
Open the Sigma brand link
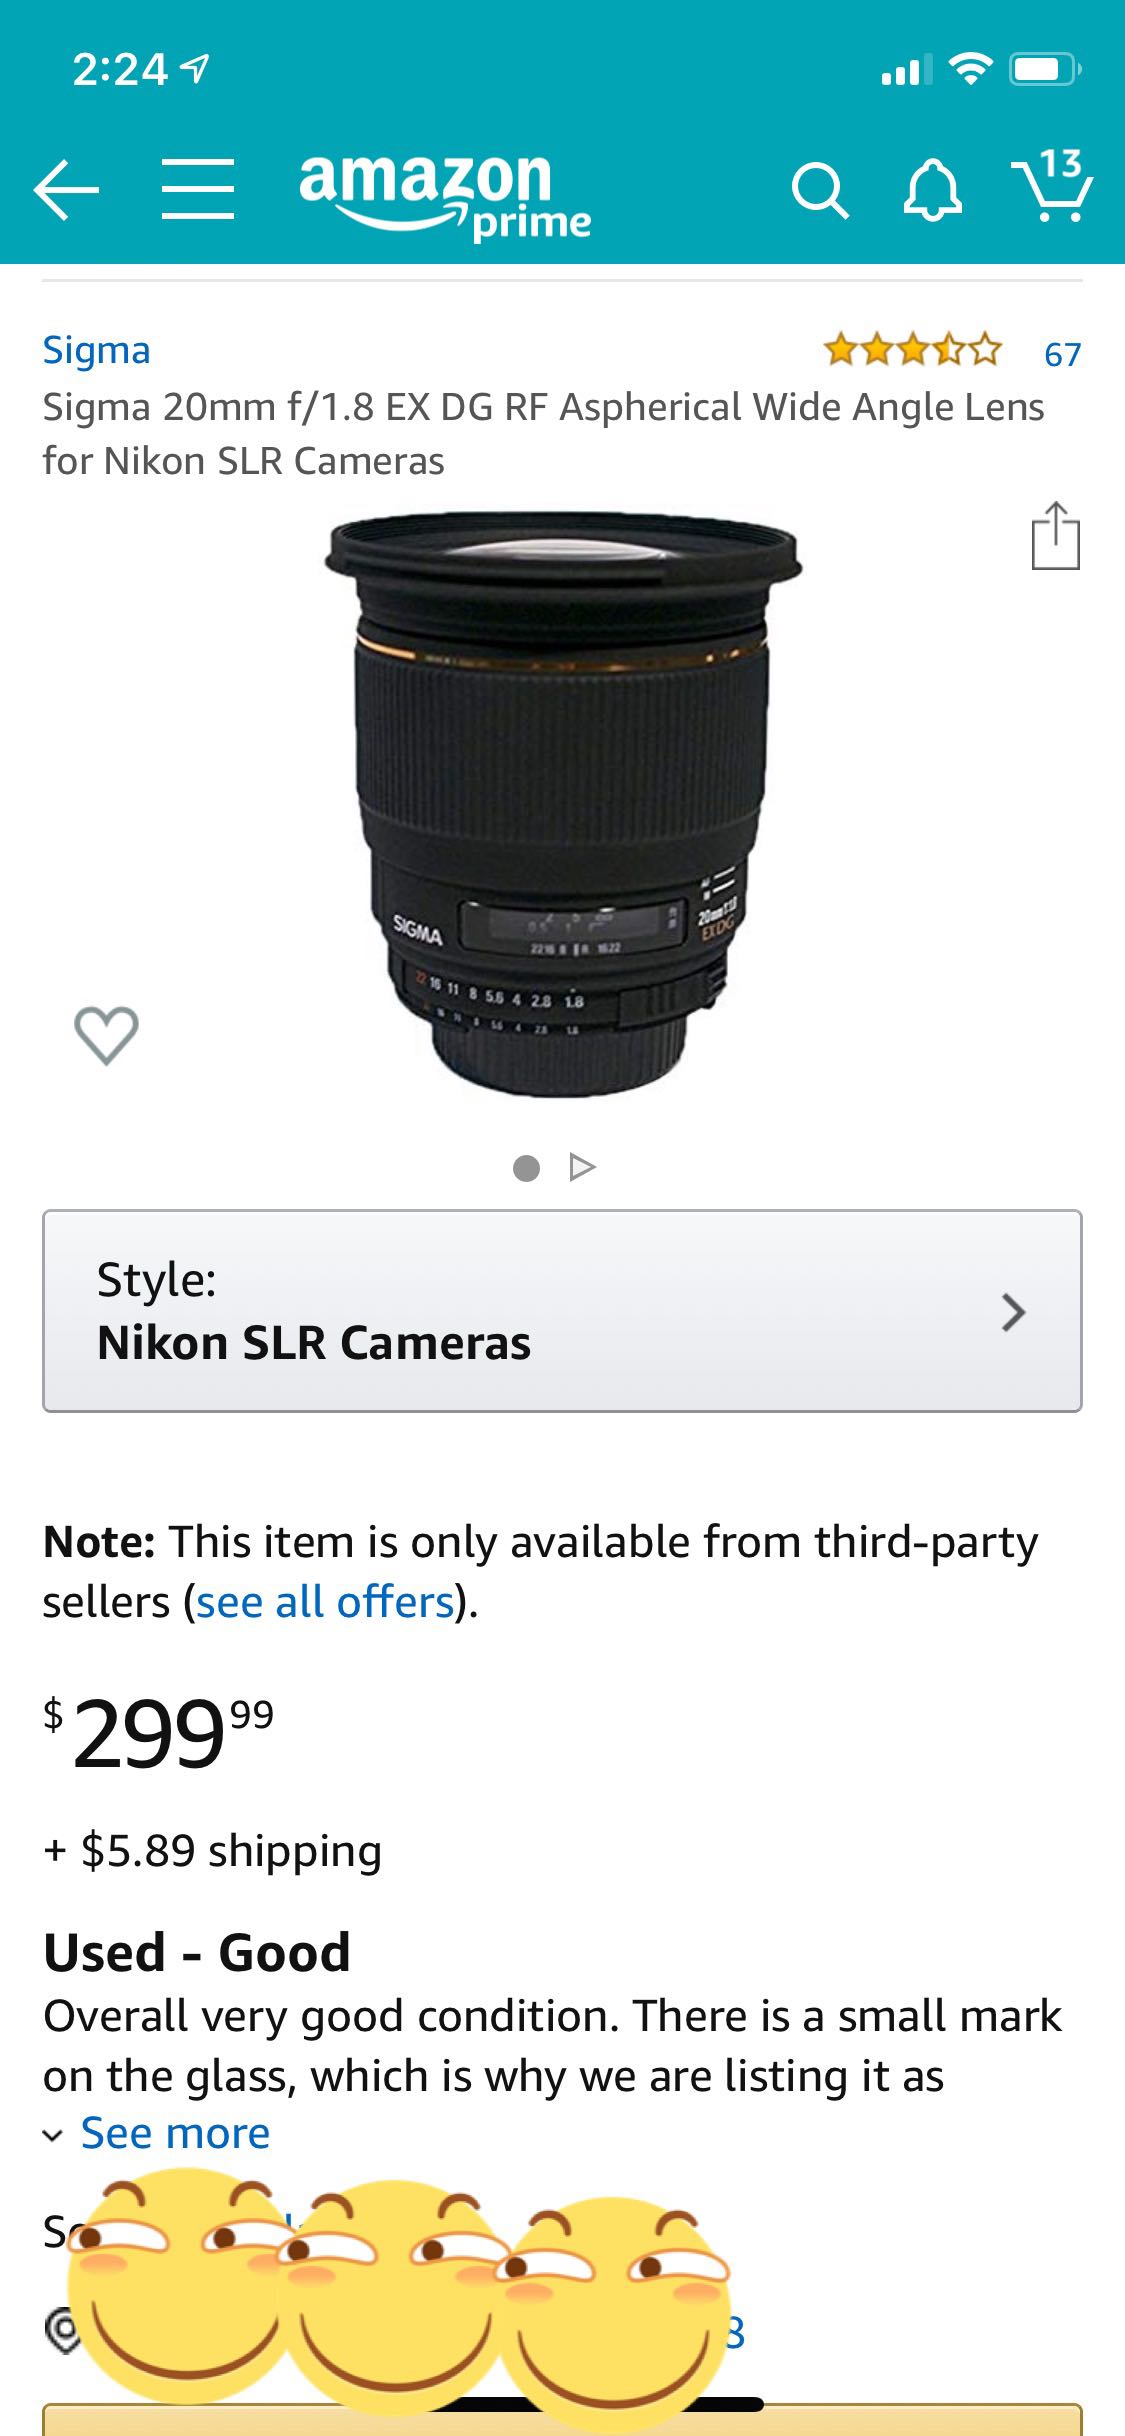click(x=96, y=350)
